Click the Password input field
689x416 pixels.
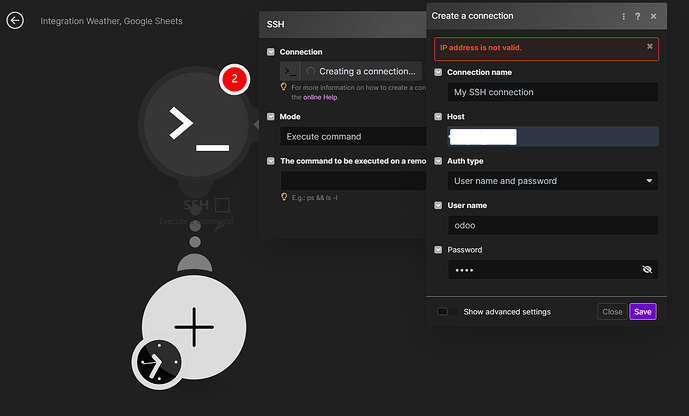point(553,269)
